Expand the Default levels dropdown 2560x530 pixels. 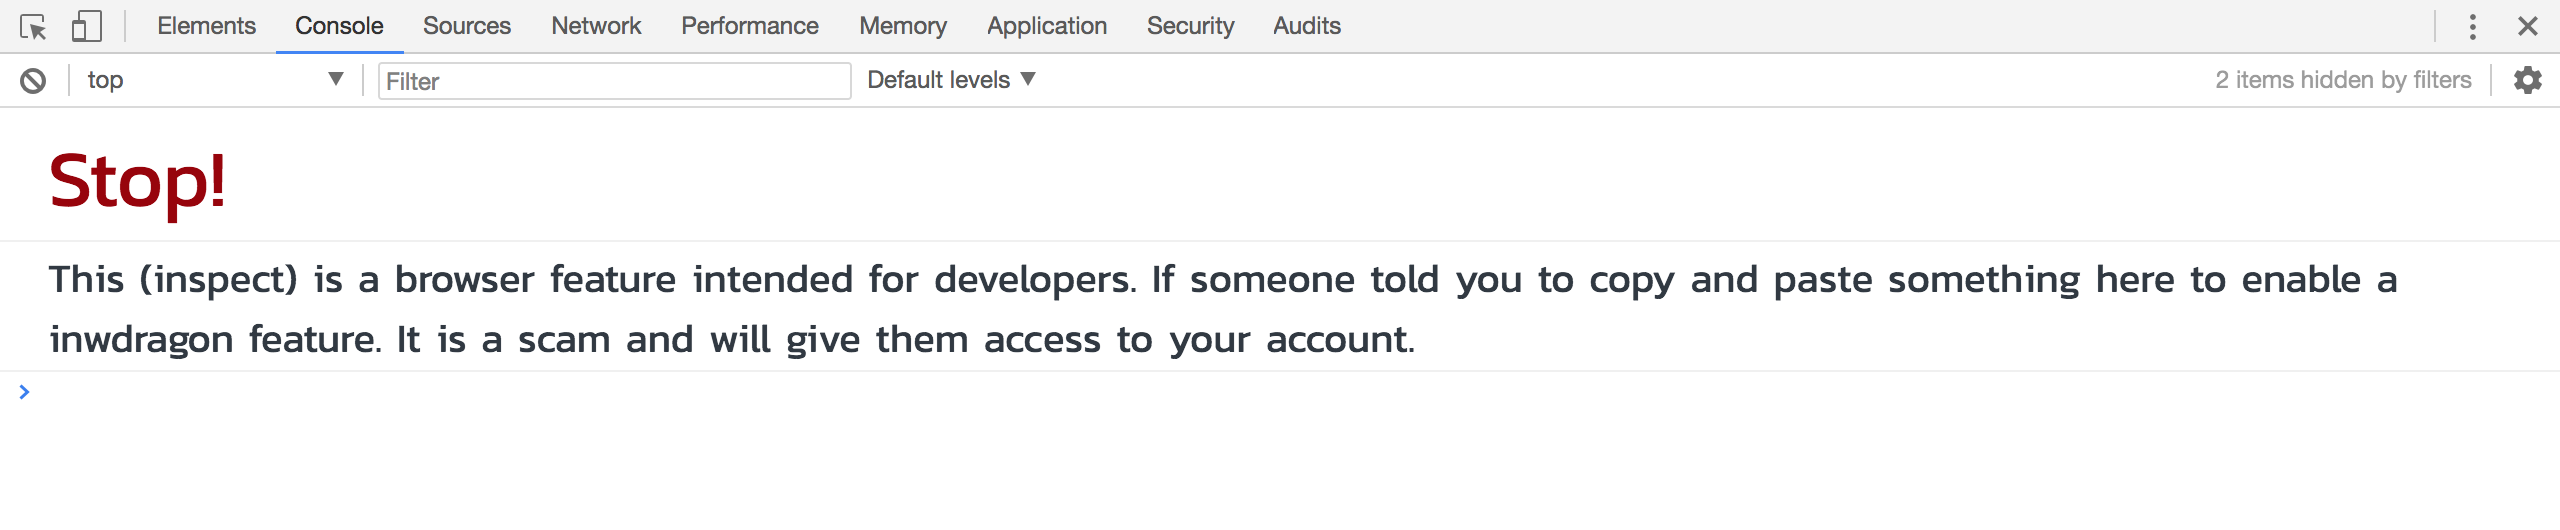point(951,80)
